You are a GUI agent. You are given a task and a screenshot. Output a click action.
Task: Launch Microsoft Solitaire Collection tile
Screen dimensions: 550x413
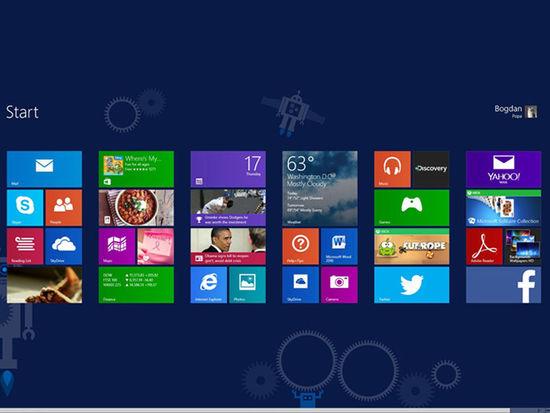pos(503,208)
